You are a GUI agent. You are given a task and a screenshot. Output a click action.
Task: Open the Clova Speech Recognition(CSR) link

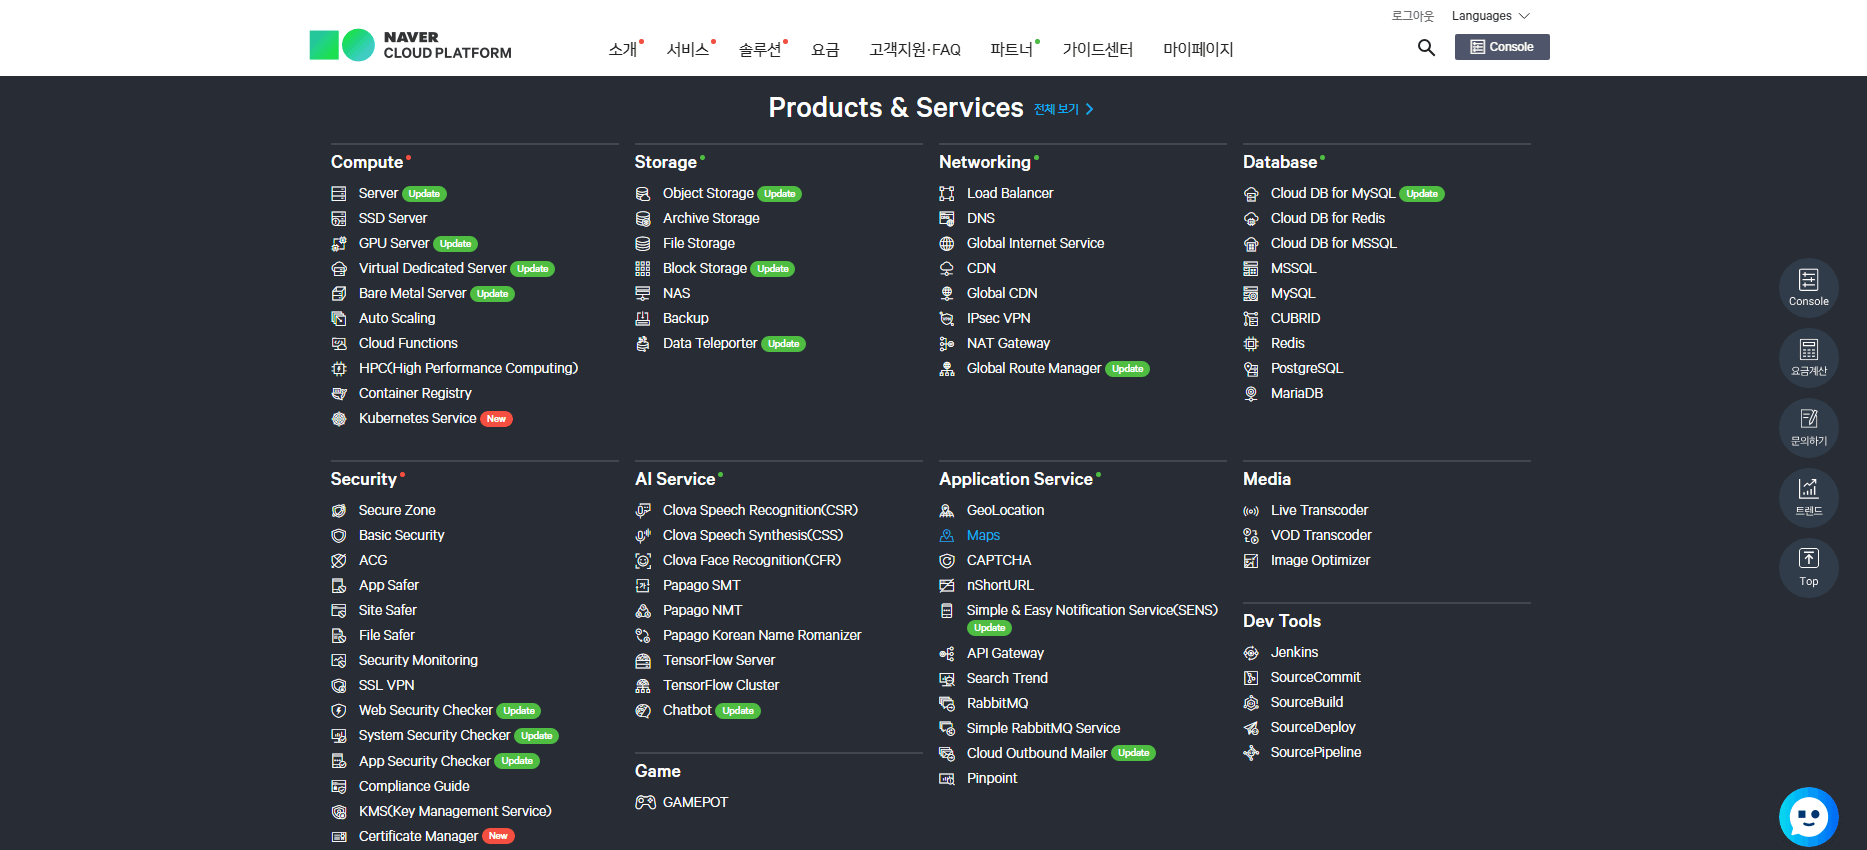760,511
